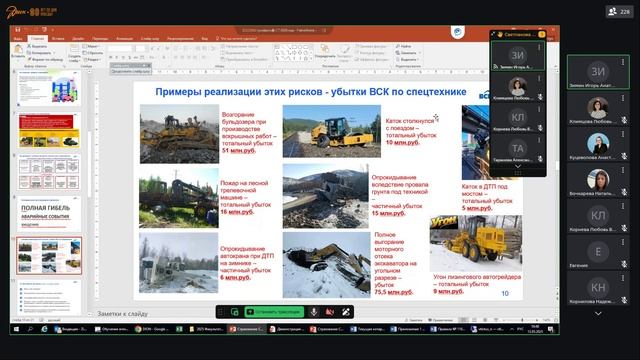Open the font size combo box
Viewport: 640px width, 360px height.
[140, 48]
